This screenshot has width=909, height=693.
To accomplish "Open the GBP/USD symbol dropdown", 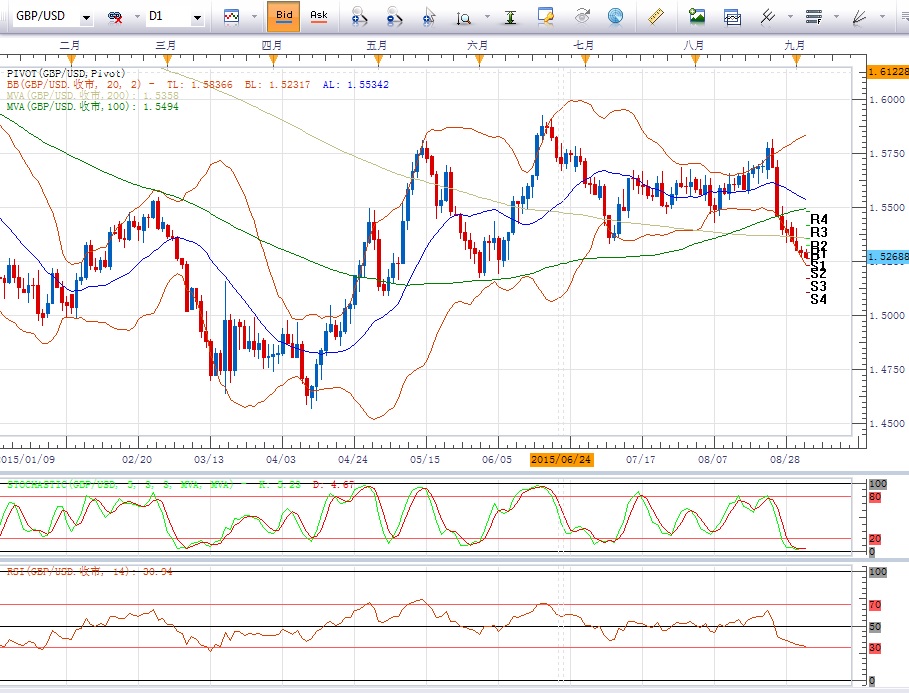I will pyautogui.click(x=86, y=18).
